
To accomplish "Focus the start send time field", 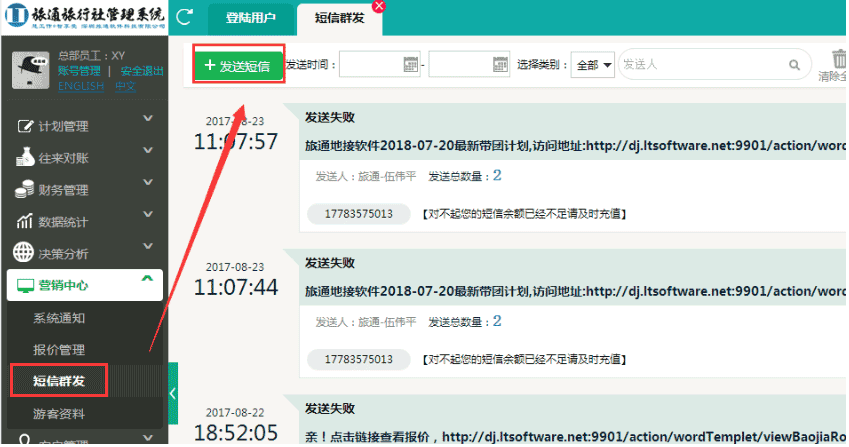I will 380,64.
